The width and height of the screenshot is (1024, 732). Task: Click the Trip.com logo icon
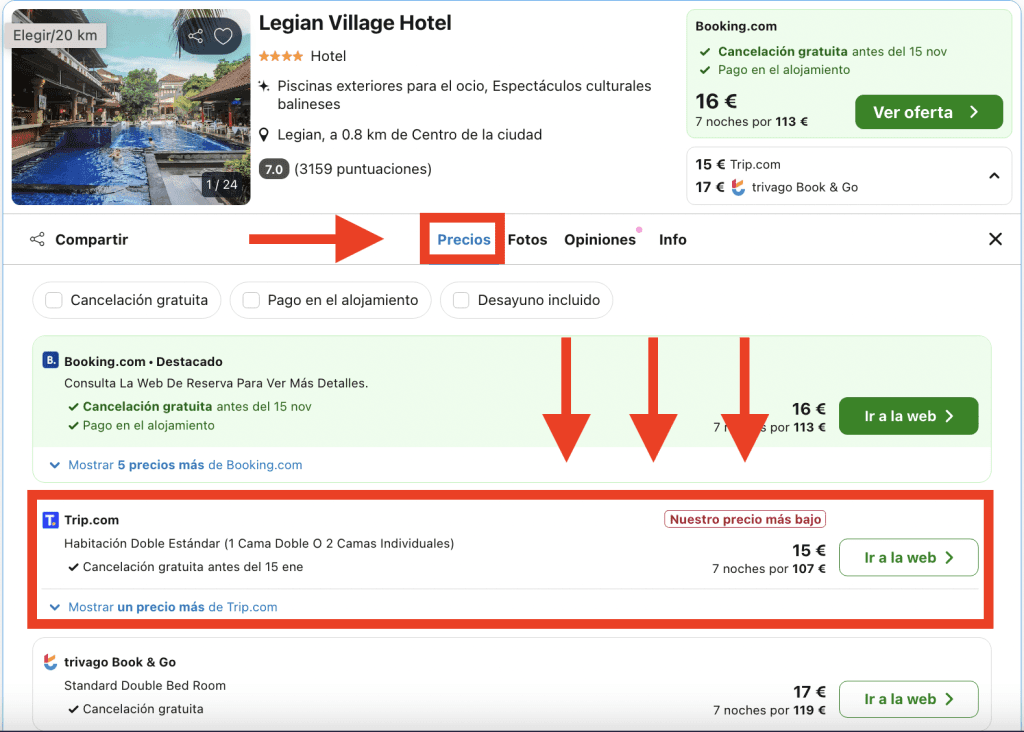pos(51,520)
